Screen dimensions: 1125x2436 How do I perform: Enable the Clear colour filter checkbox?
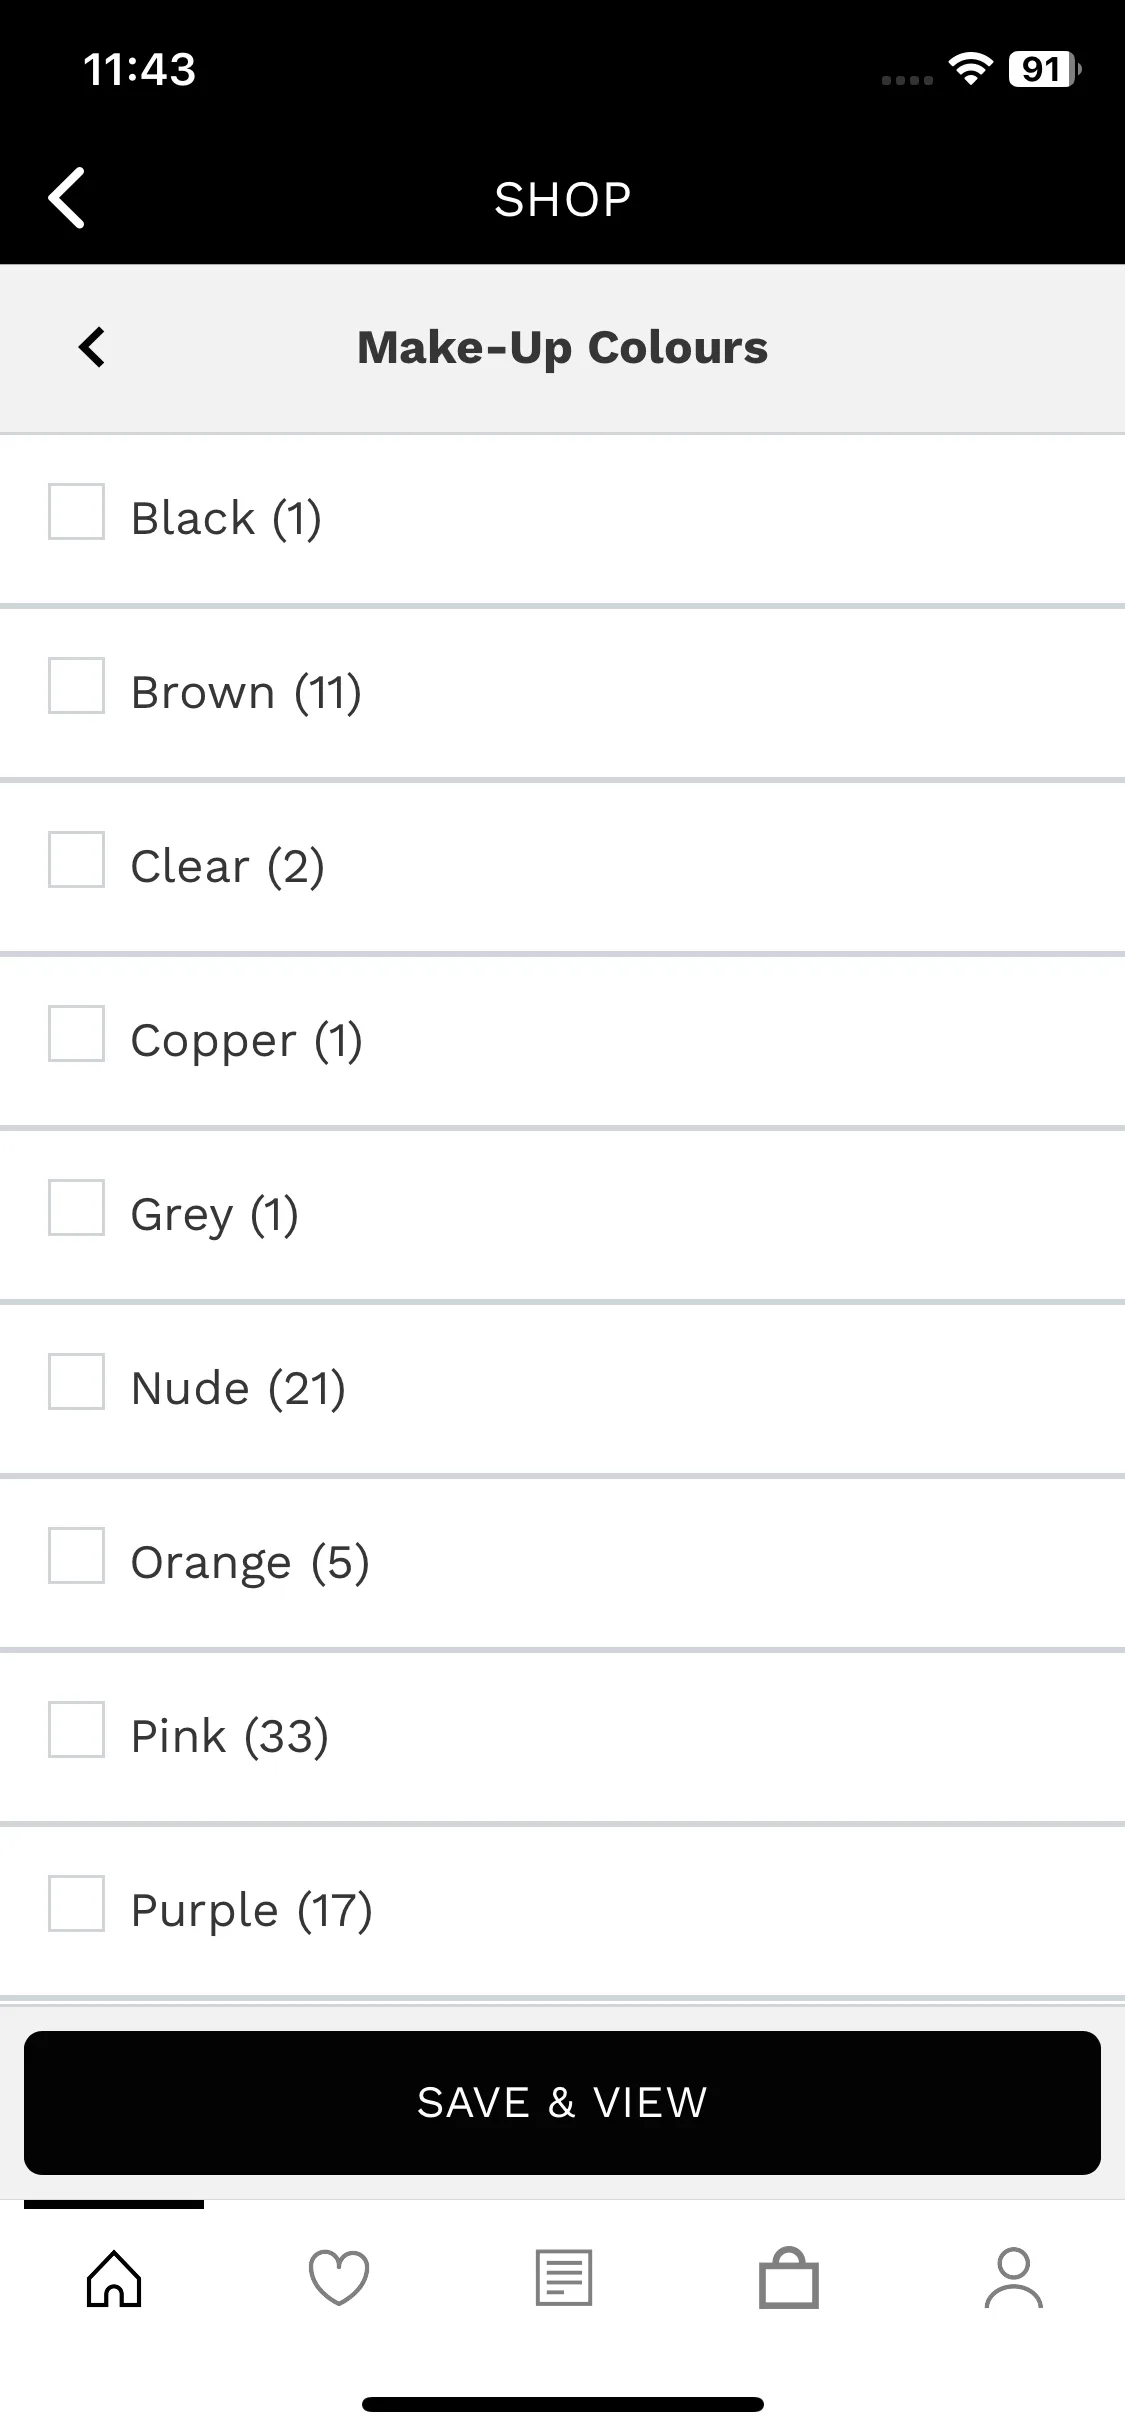pos(77,860)
